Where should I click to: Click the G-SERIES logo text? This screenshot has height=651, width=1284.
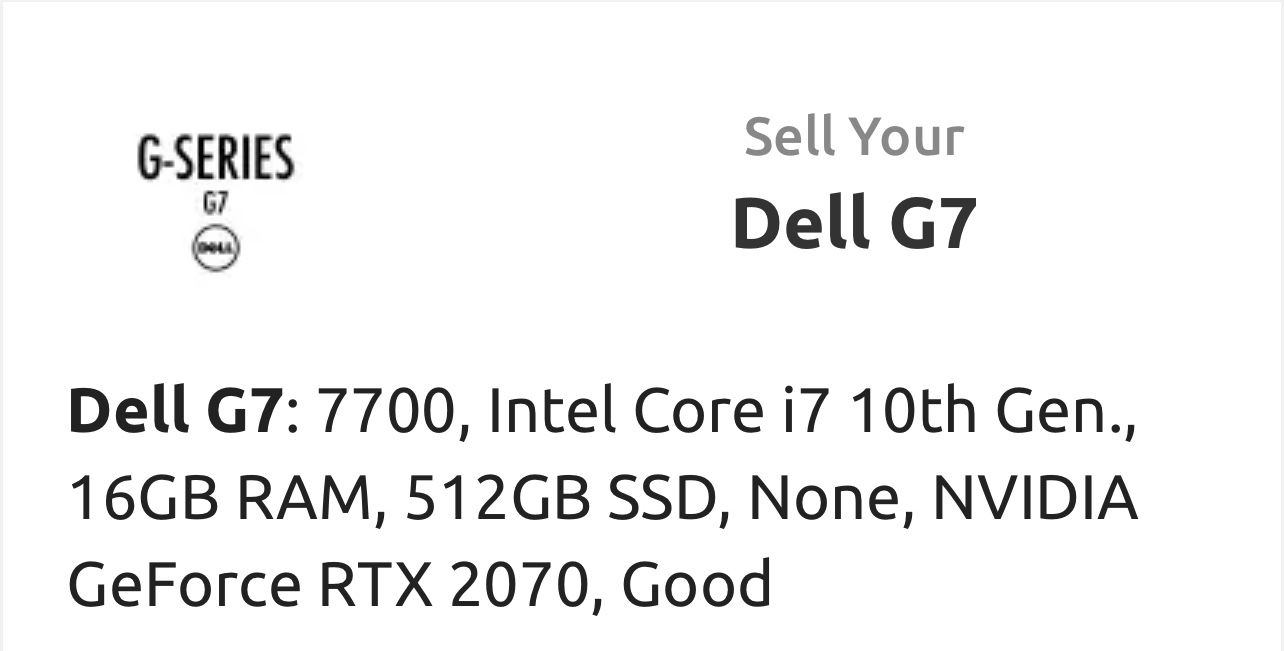point(216,160)
